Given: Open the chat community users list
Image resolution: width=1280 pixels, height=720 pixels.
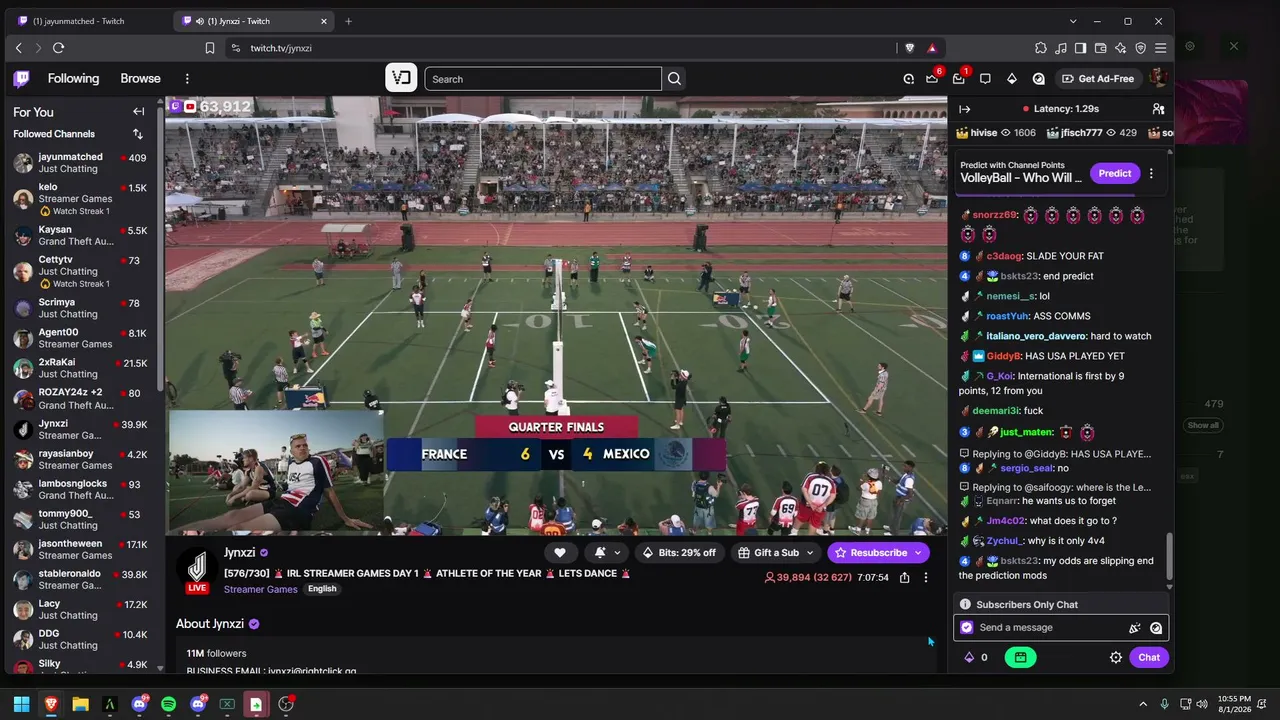Looking at the screenshot, I should (x=1158, y=109).
